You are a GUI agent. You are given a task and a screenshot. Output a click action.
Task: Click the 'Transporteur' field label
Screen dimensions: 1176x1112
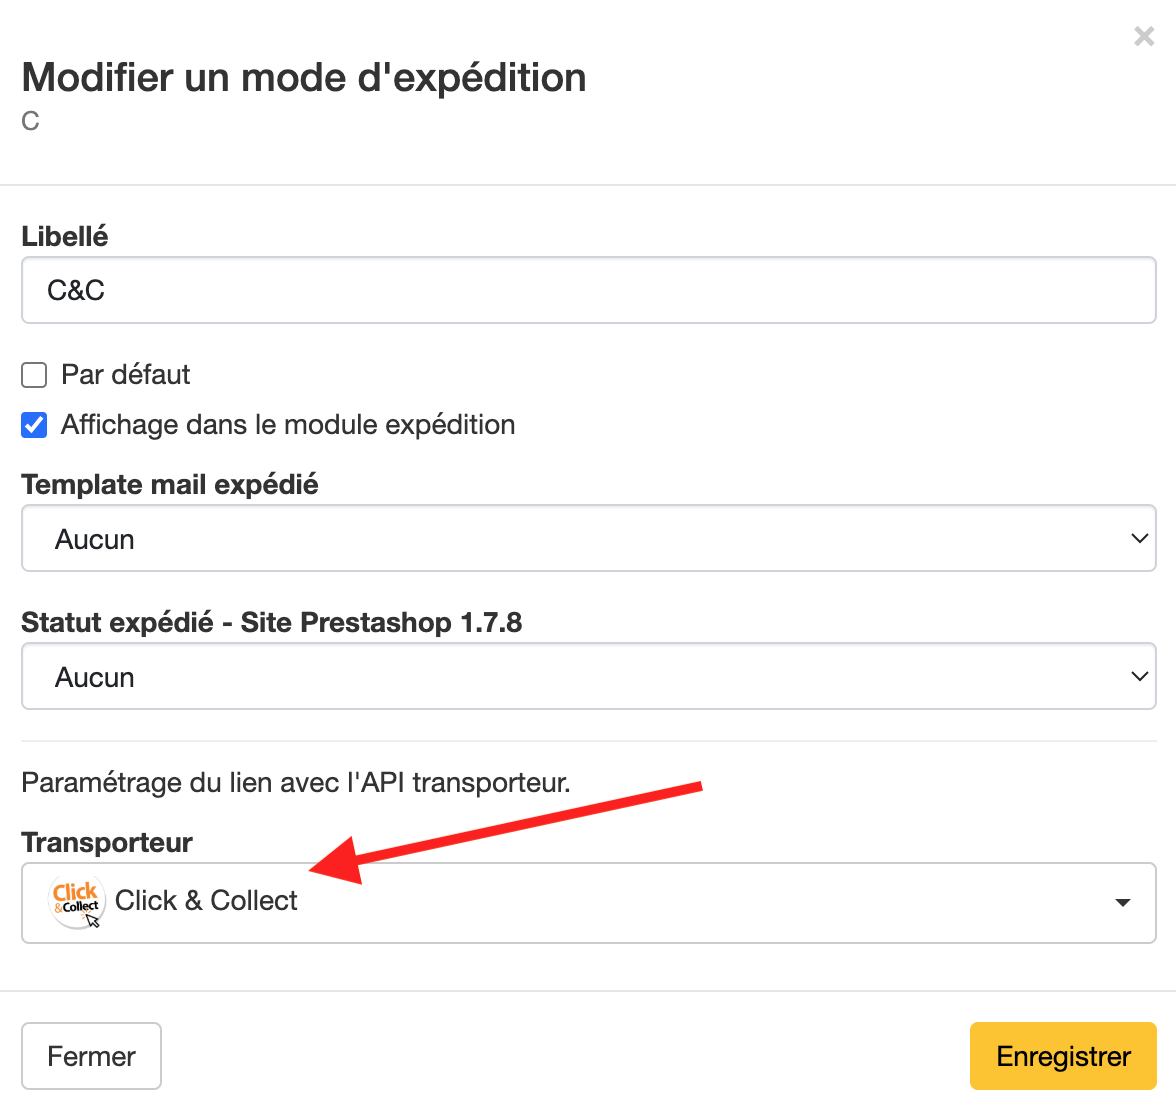click(x=106, y=842)
